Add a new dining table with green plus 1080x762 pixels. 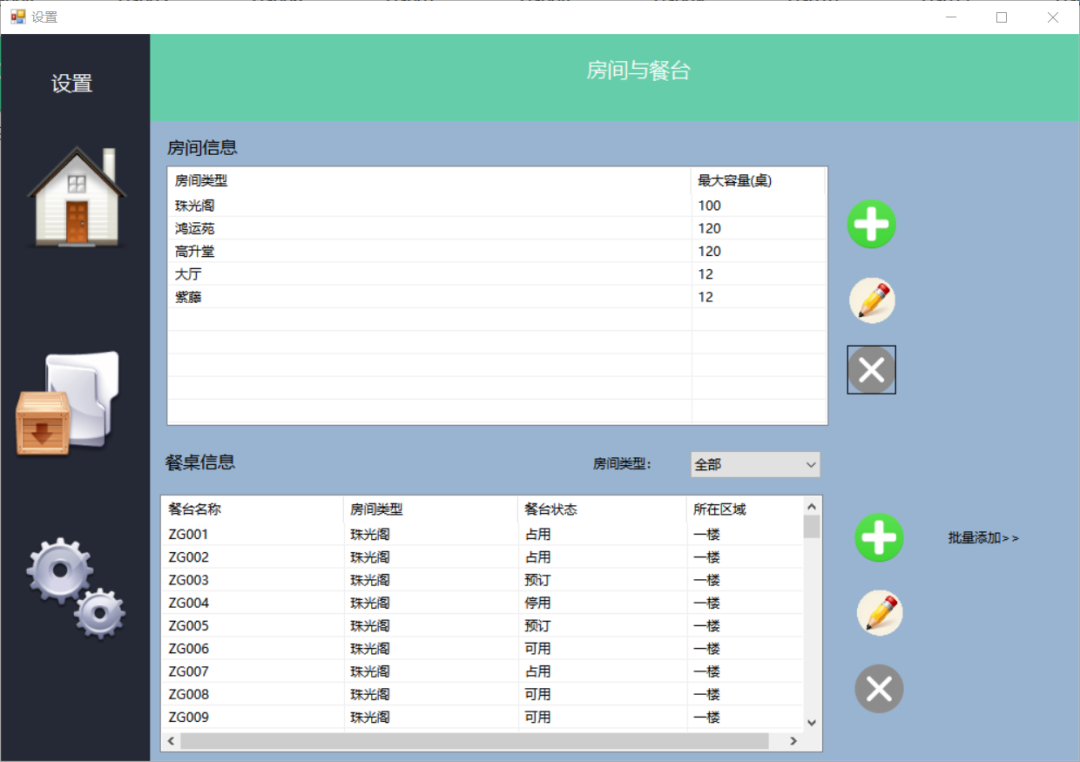[878, 538]
